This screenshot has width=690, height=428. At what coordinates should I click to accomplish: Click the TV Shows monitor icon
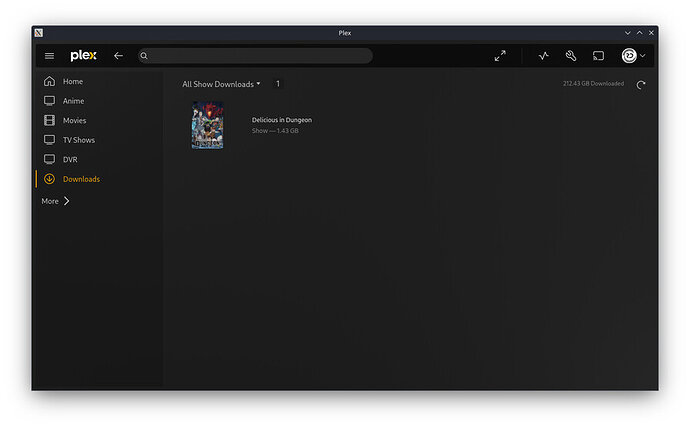point(49,140)
